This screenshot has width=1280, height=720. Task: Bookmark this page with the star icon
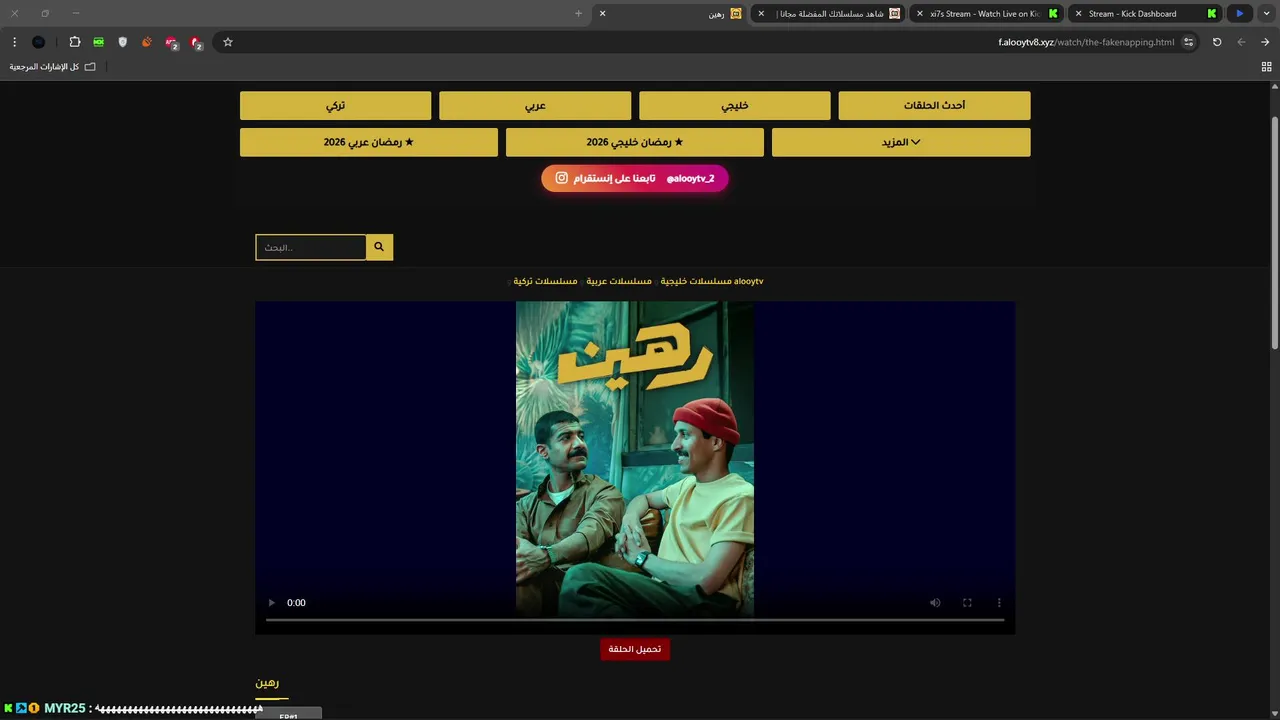(228, 42)
